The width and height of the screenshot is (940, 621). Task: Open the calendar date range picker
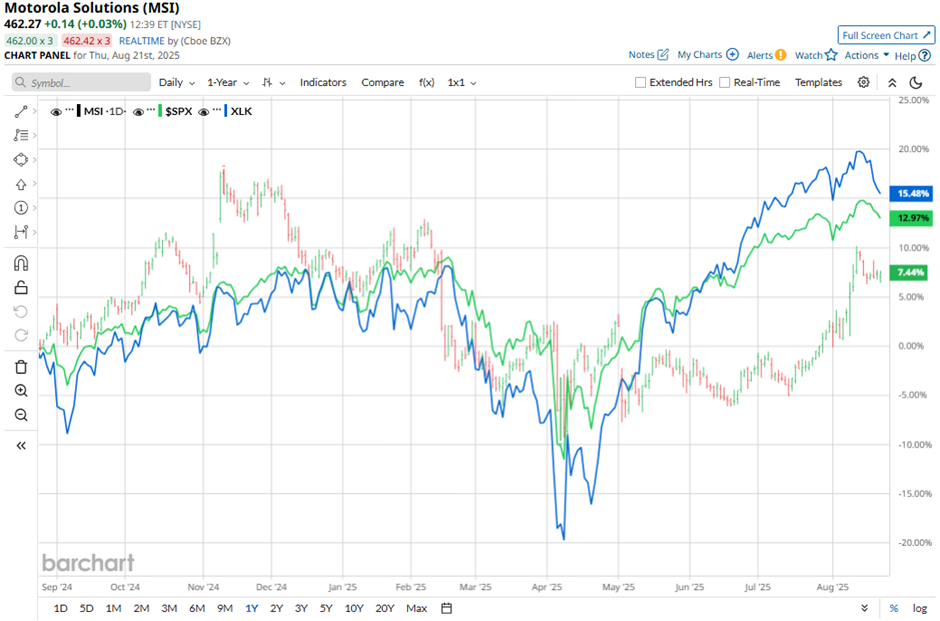click(447, 608)
